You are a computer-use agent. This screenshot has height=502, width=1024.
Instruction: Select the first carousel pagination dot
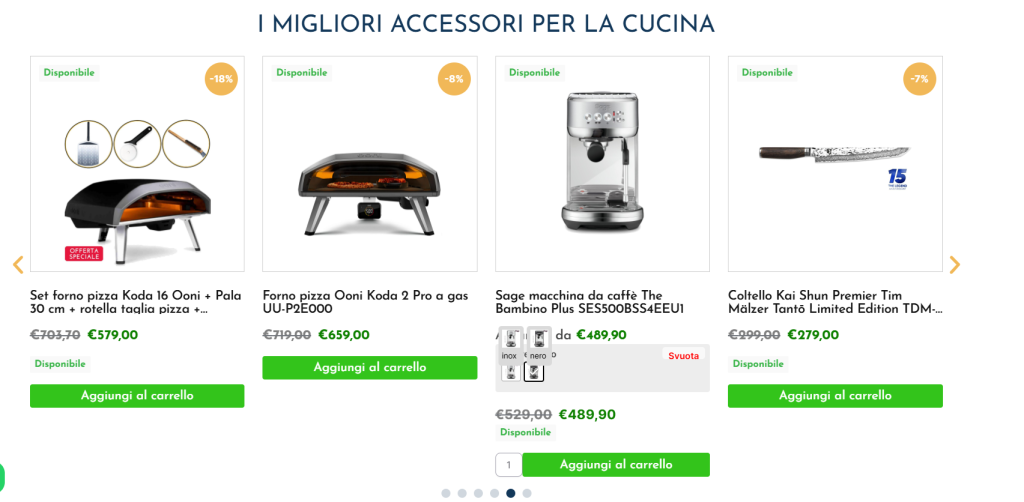click(446, 493)
